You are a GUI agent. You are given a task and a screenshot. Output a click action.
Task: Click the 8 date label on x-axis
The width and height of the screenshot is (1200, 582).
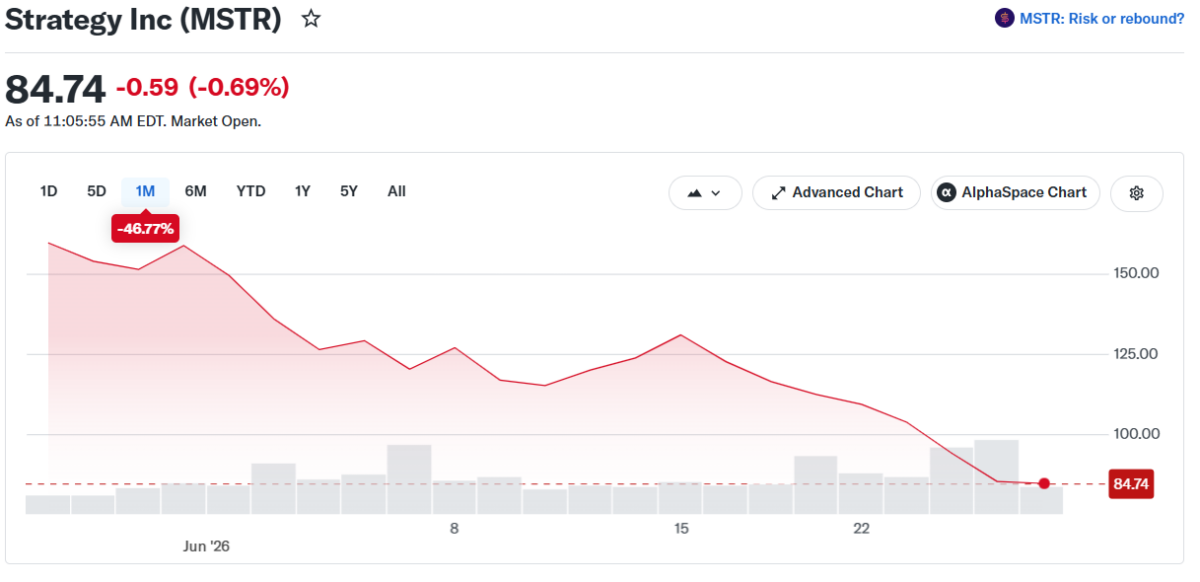coord(454,528)
